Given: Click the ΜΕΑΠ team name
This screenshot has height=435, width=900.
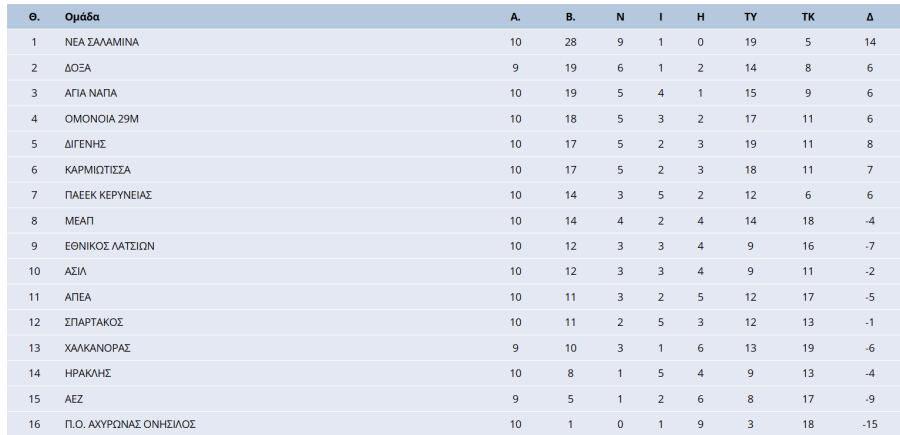Looking at the screenshot, I should (79, 221).
